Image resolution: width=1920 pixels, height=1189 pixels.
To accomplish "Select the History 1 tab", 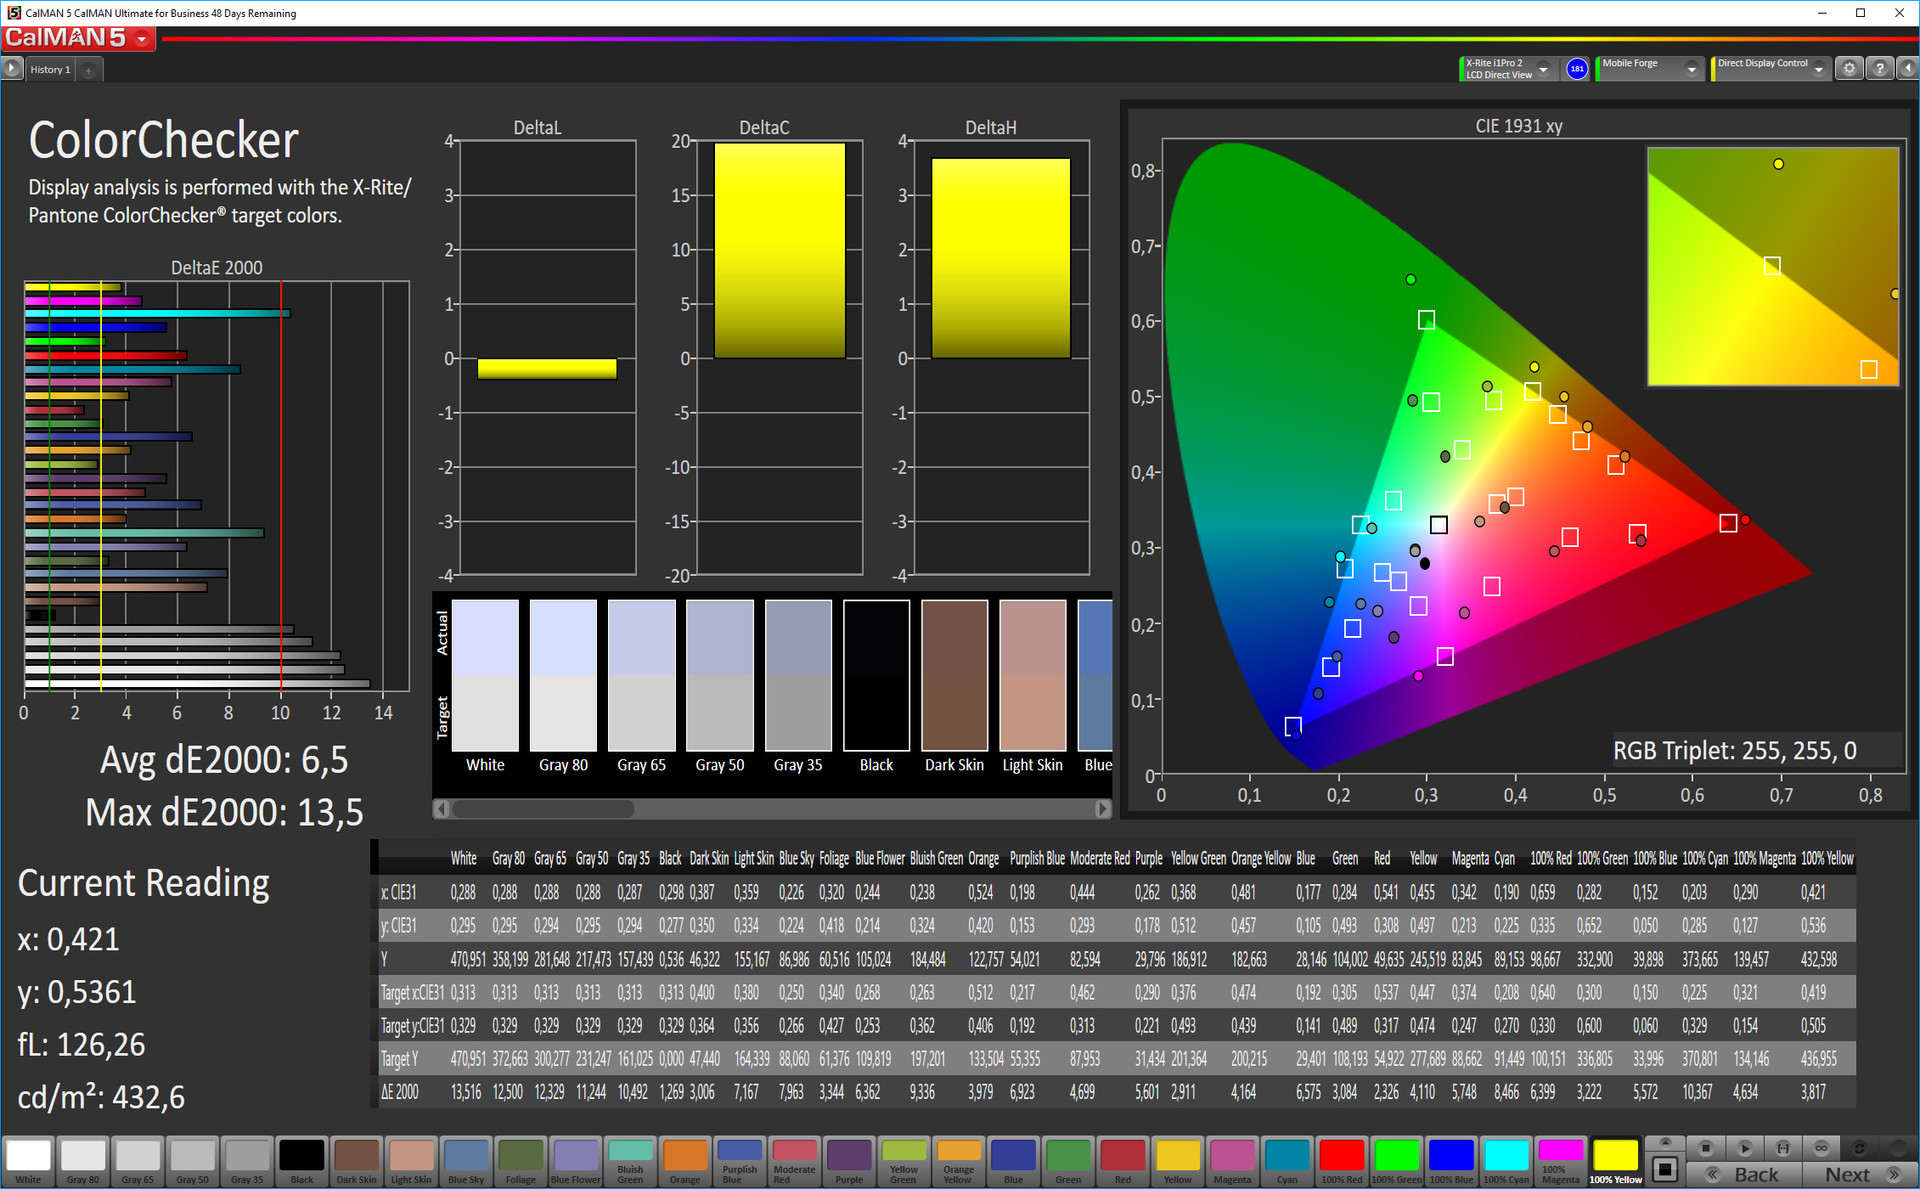I will pyautogui.click(x=50, y=70).
